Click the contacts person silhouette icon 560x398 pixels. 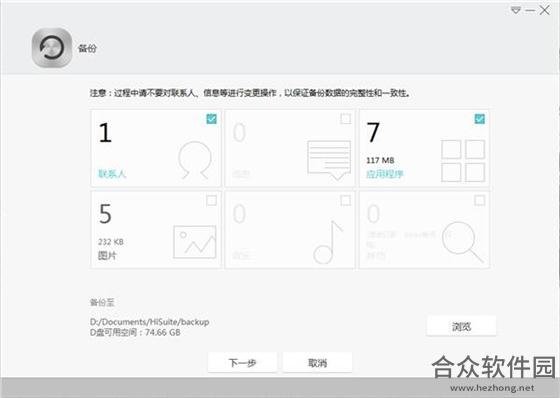(195, 159)
